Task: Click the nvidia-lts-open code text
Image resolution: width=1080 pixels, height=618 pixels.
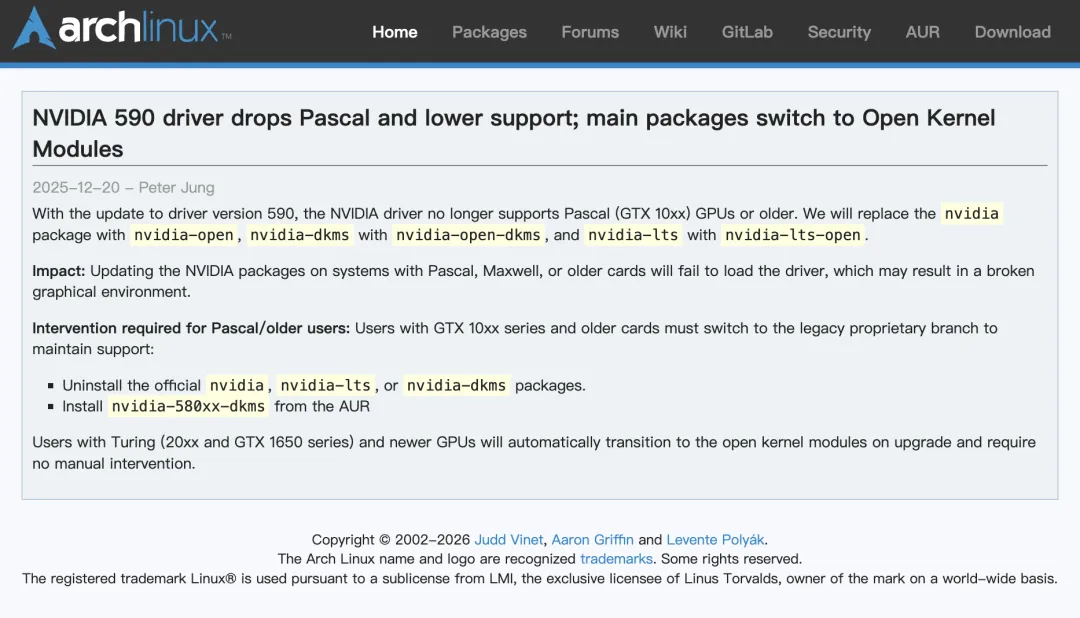Action: click(792, 235)
